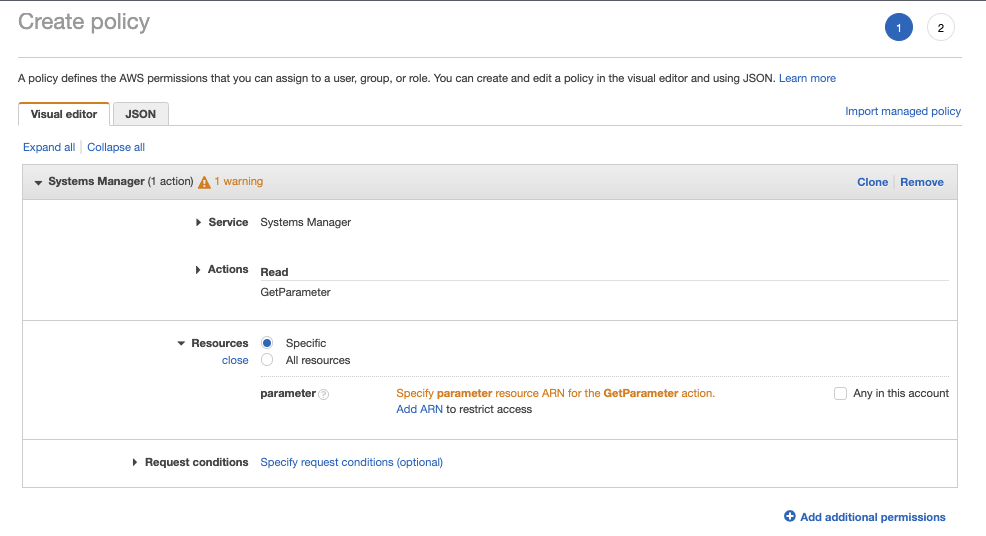Clone the Systems Manager permission block
The height and width of the screenshot is (536, 986).
(873, 182)
